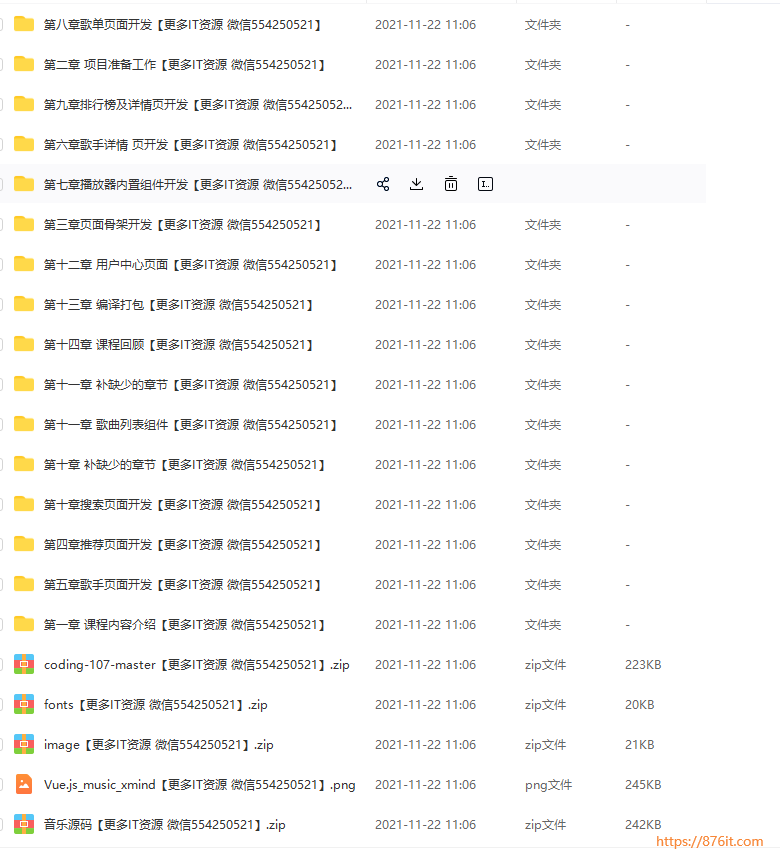Click the 223KB size of coding-107-master
Image resolution: width=780 pixels, height=859 pixels.
coord(643,665)
